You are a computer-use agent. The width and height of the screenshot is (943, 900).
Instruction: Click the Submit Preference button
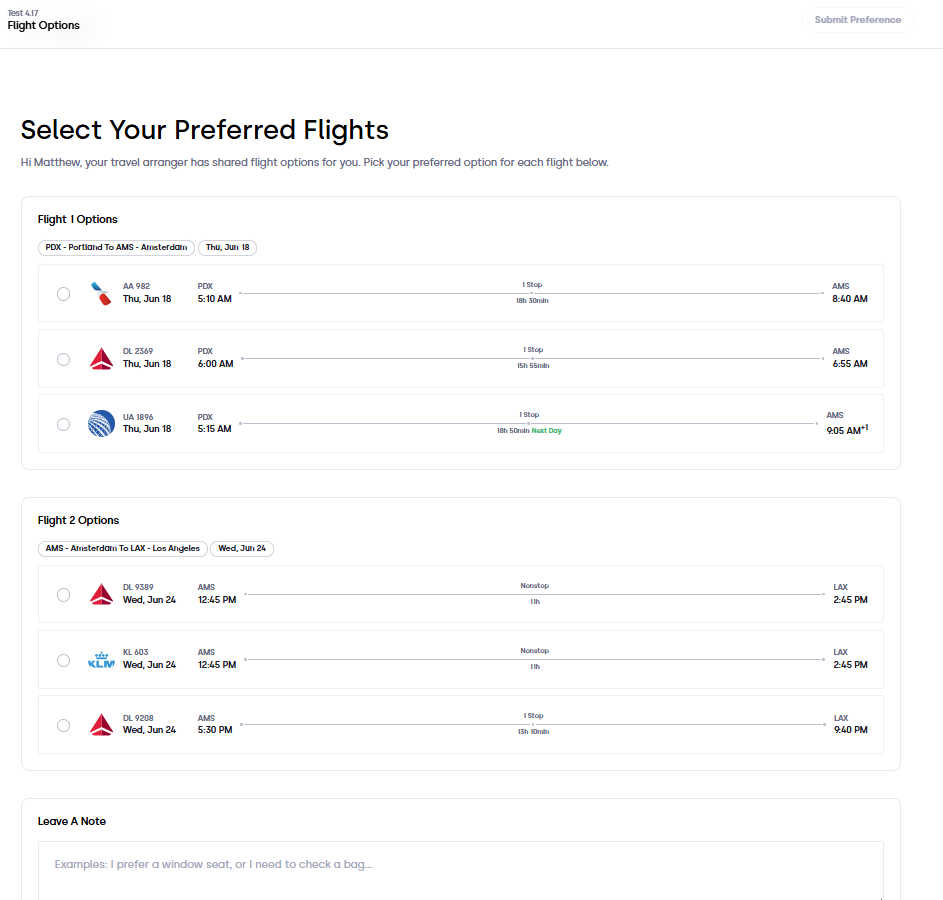point(858,20)
